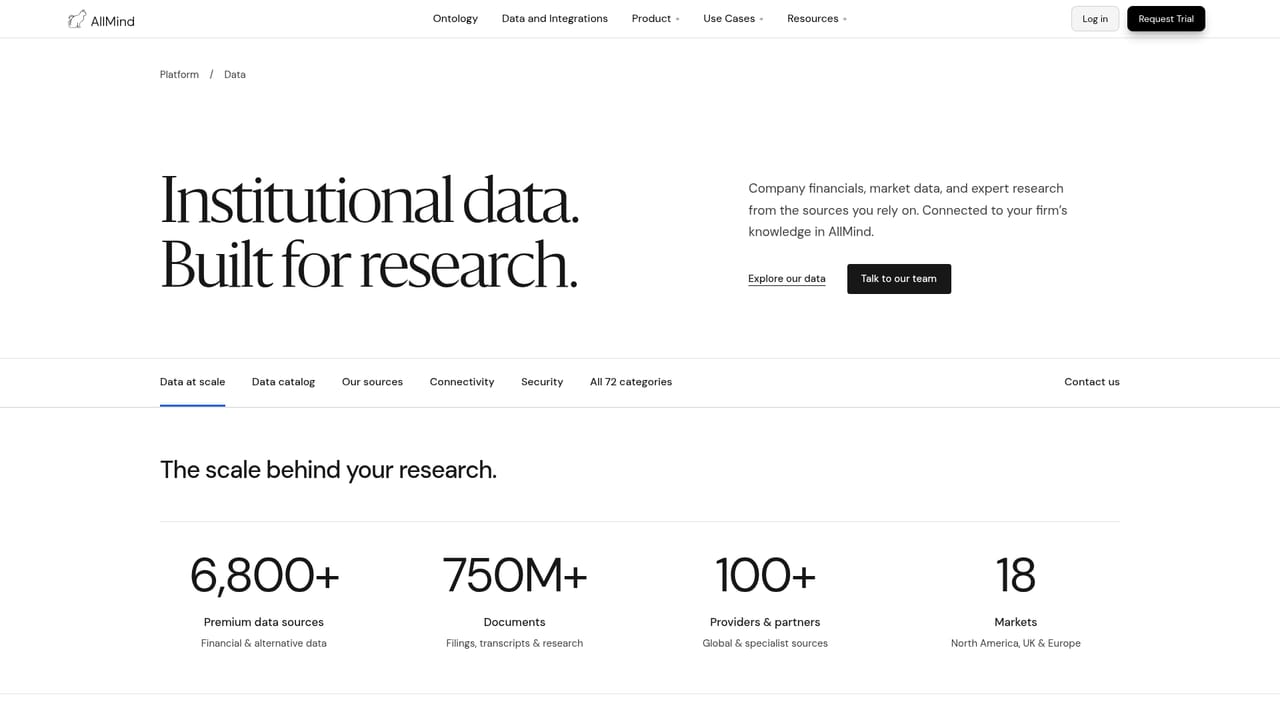
Task: Click the Log in button
Action: (1095, 19)
